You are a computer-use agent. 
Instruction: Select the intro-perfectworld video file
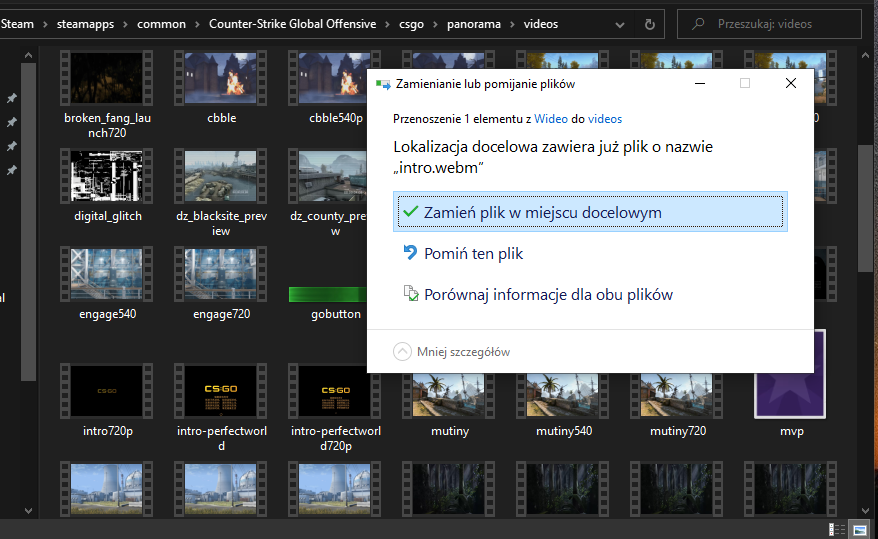221,408
